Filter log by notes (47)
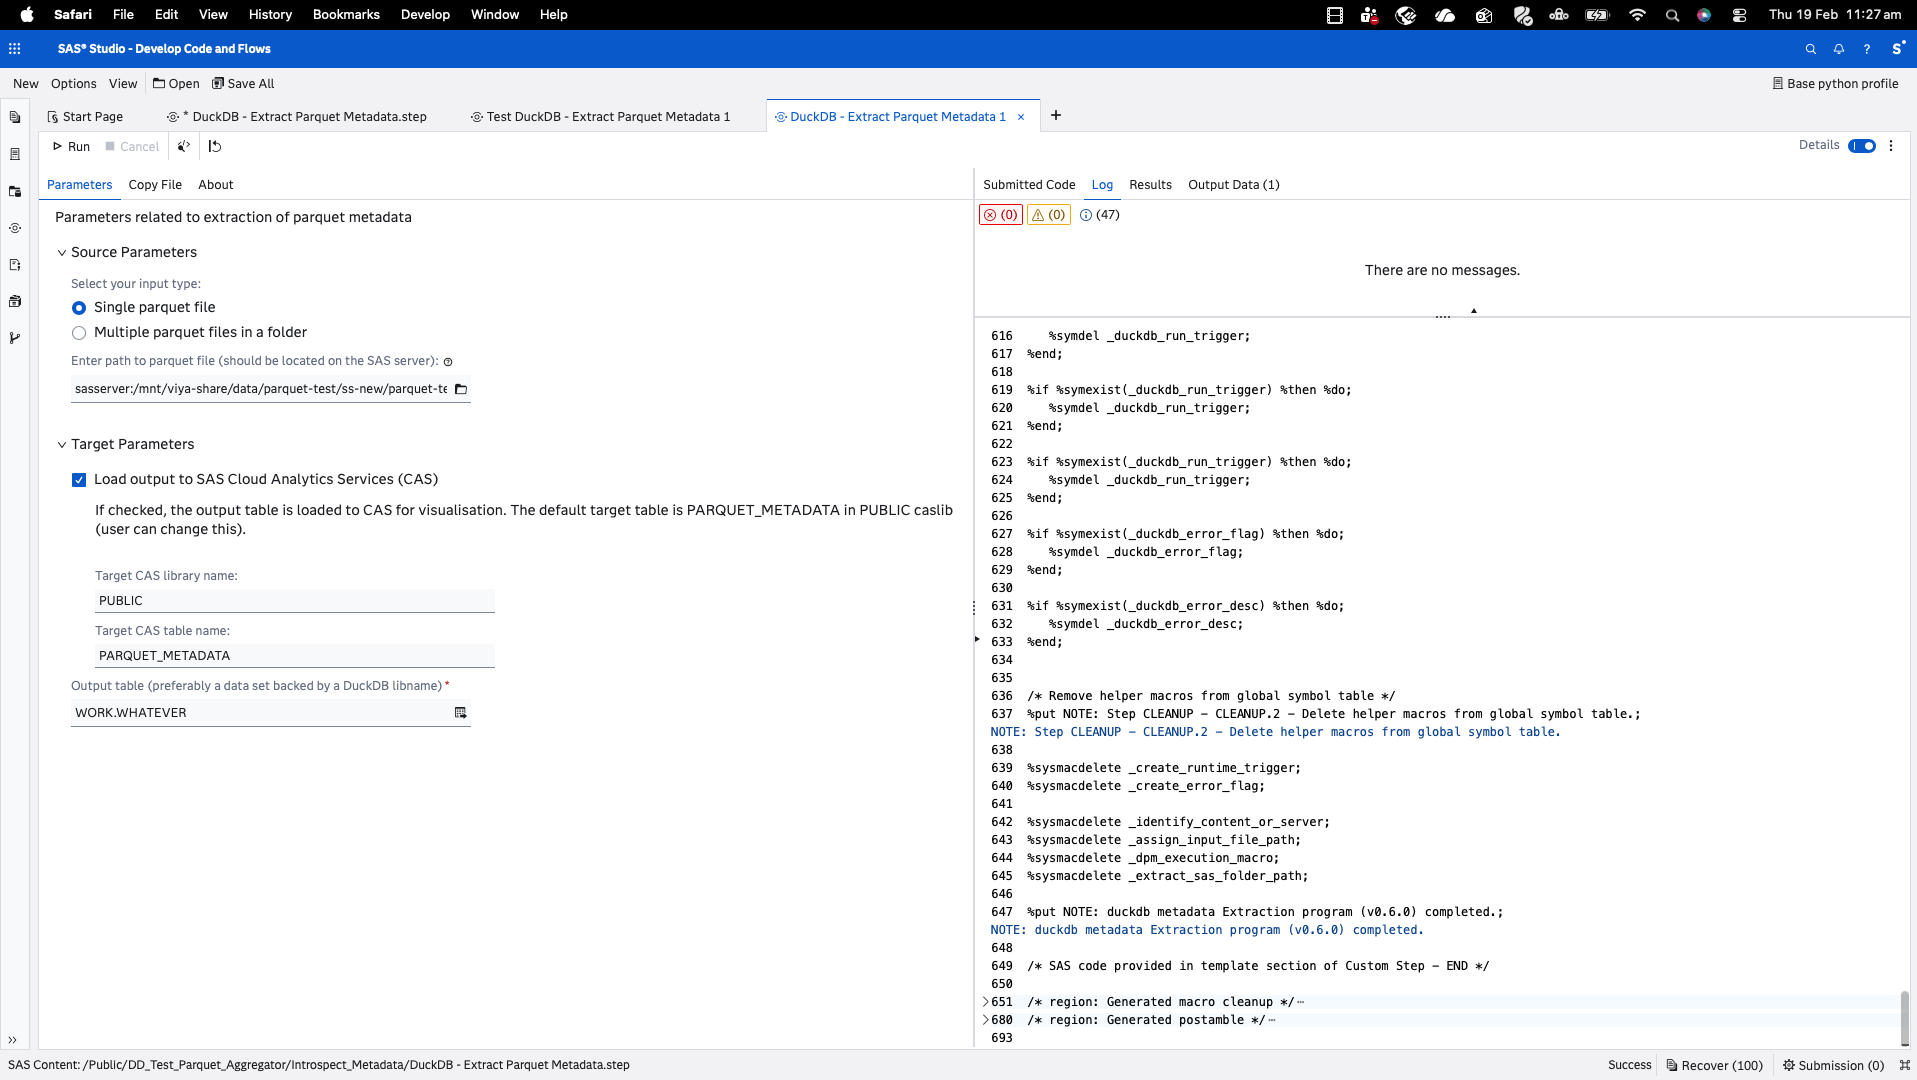The width and height of the screenshot is (1917, 1080). tap(1100, 215)
